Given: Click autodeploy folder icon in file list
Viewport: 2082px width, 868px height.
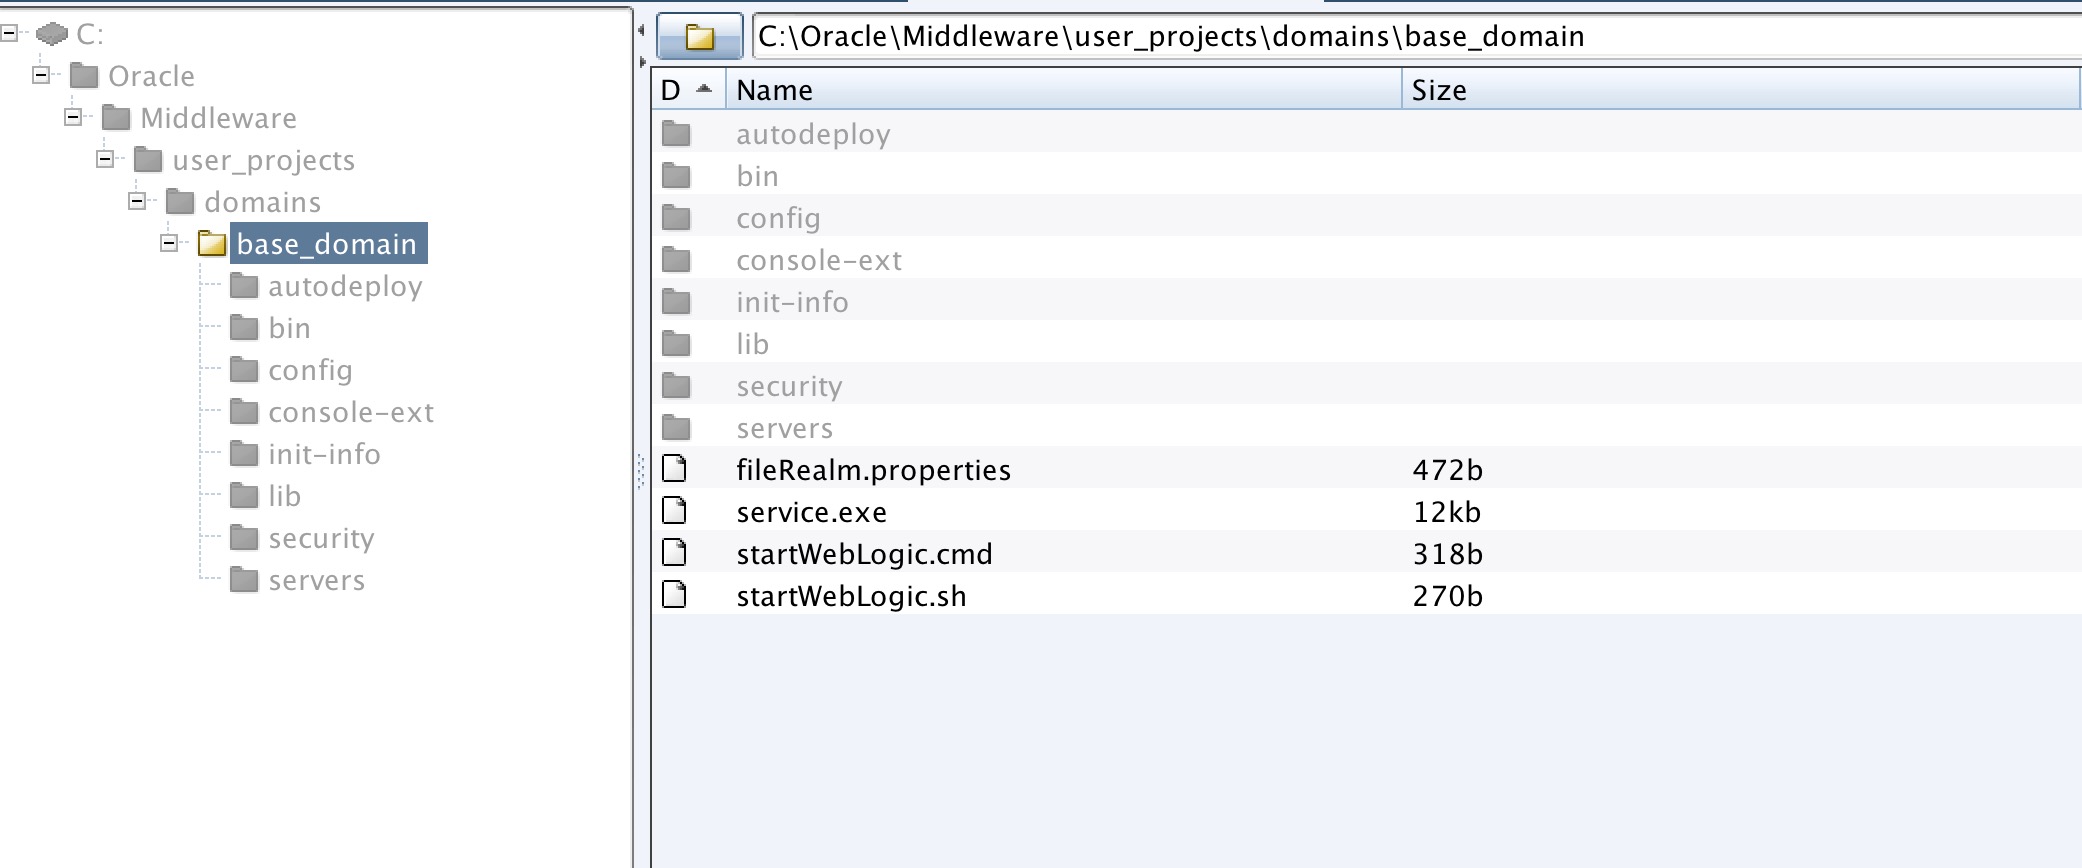Looking at the screenshot, I should 677,133.
